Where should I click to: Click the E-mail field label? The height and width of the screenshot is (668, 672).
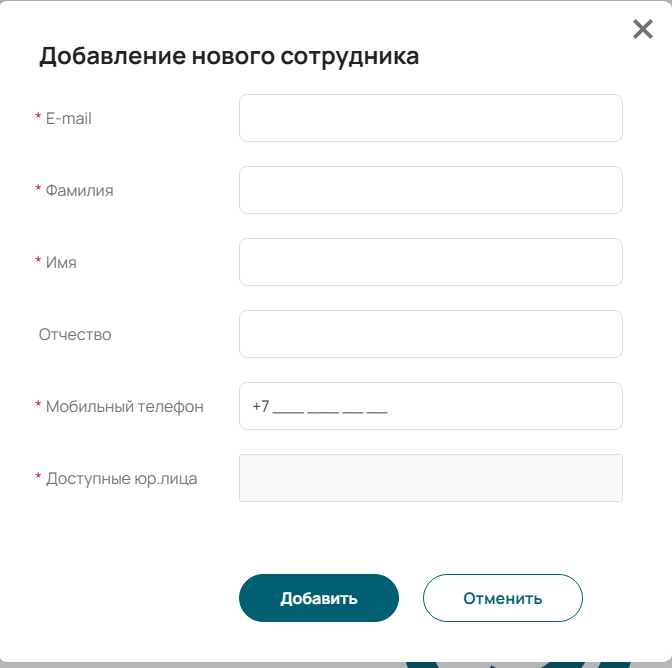69,118
